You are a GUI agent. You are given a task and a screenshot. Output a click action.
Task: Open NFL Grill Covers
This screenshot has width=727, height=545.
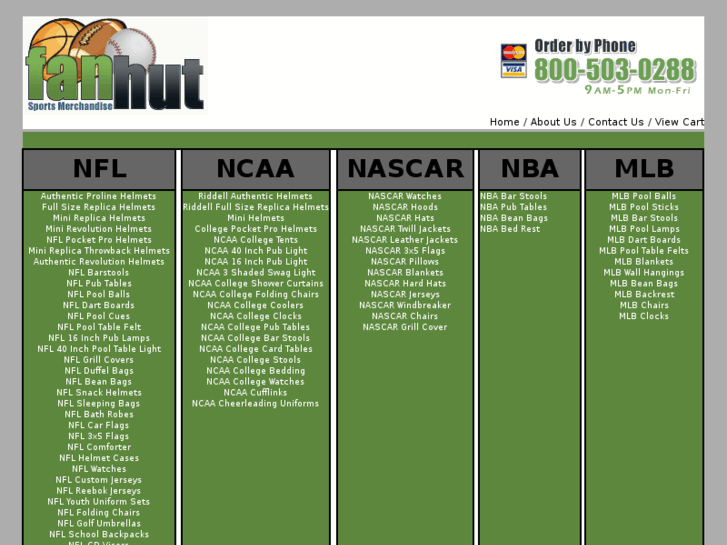pos(98,360)
